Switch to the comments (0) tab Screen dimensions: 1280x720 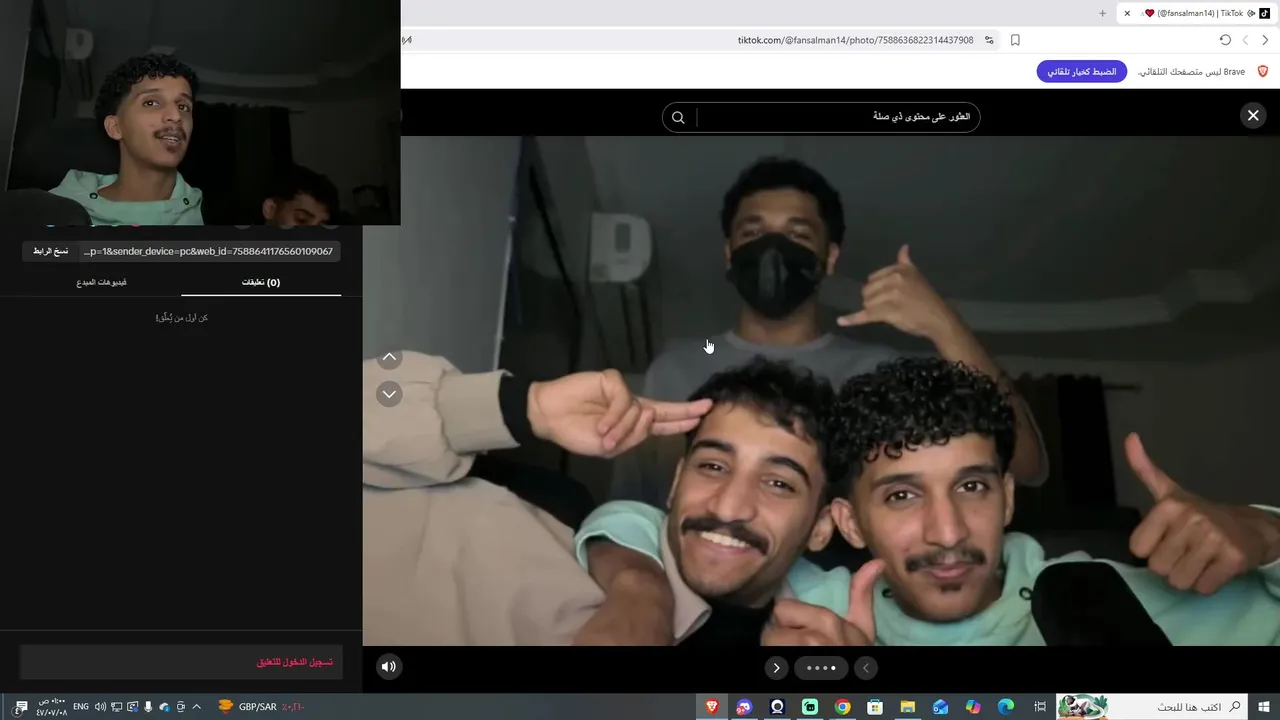261,282
